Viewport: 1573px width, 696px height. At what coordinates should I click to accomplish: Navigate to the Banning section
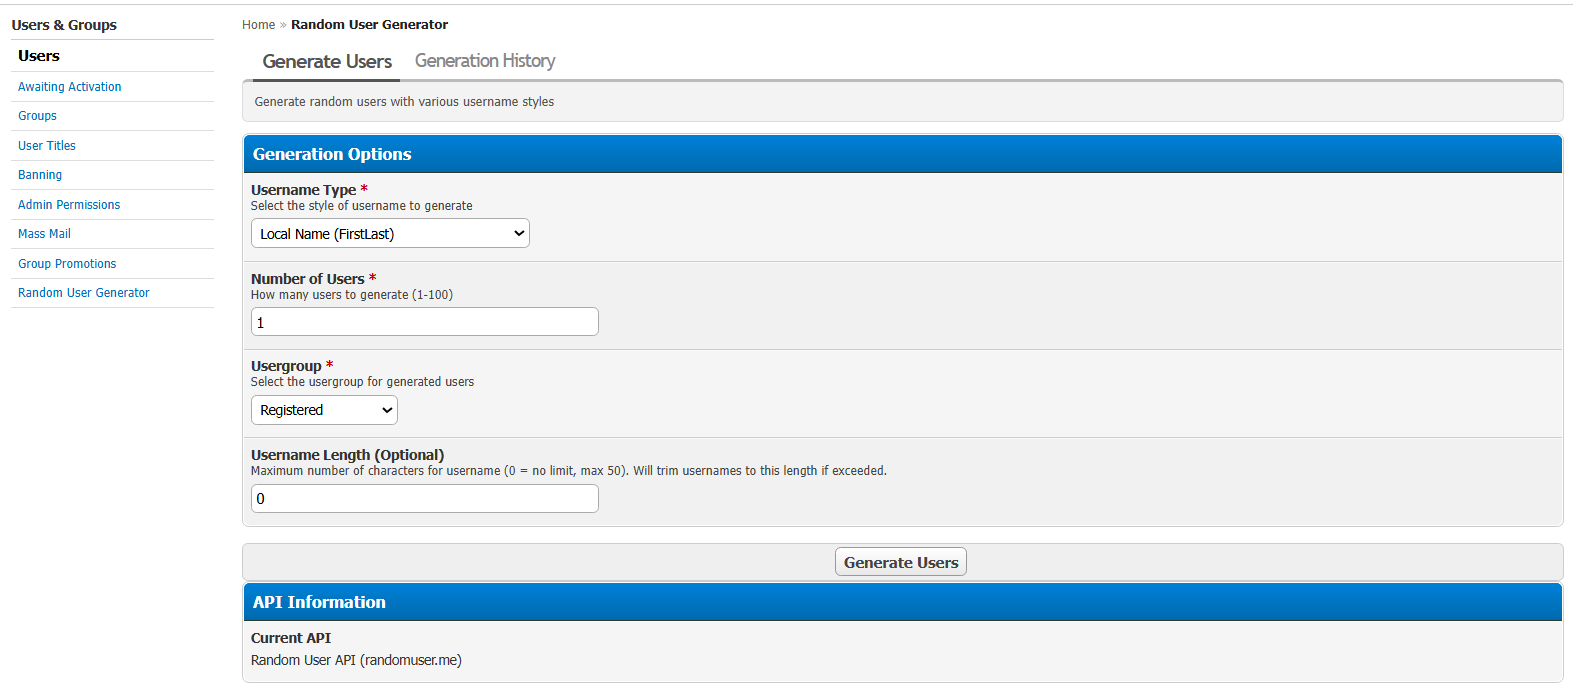(x=40, y=175)
